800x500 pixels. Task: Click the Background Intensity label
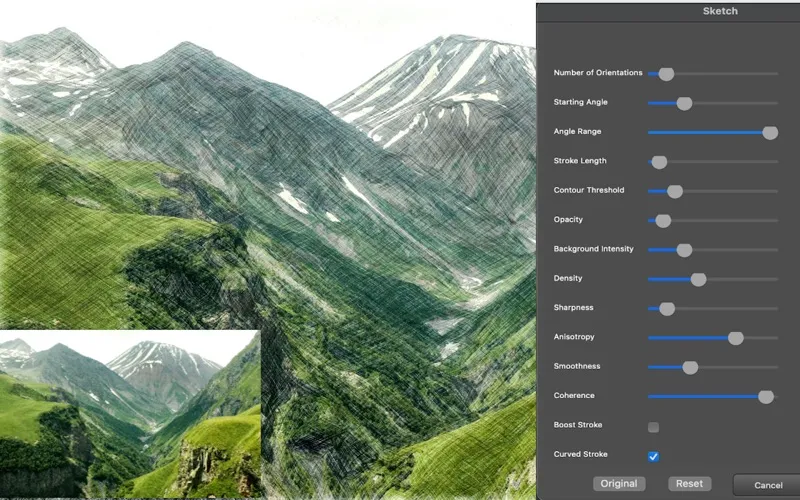tap(593, 248)
